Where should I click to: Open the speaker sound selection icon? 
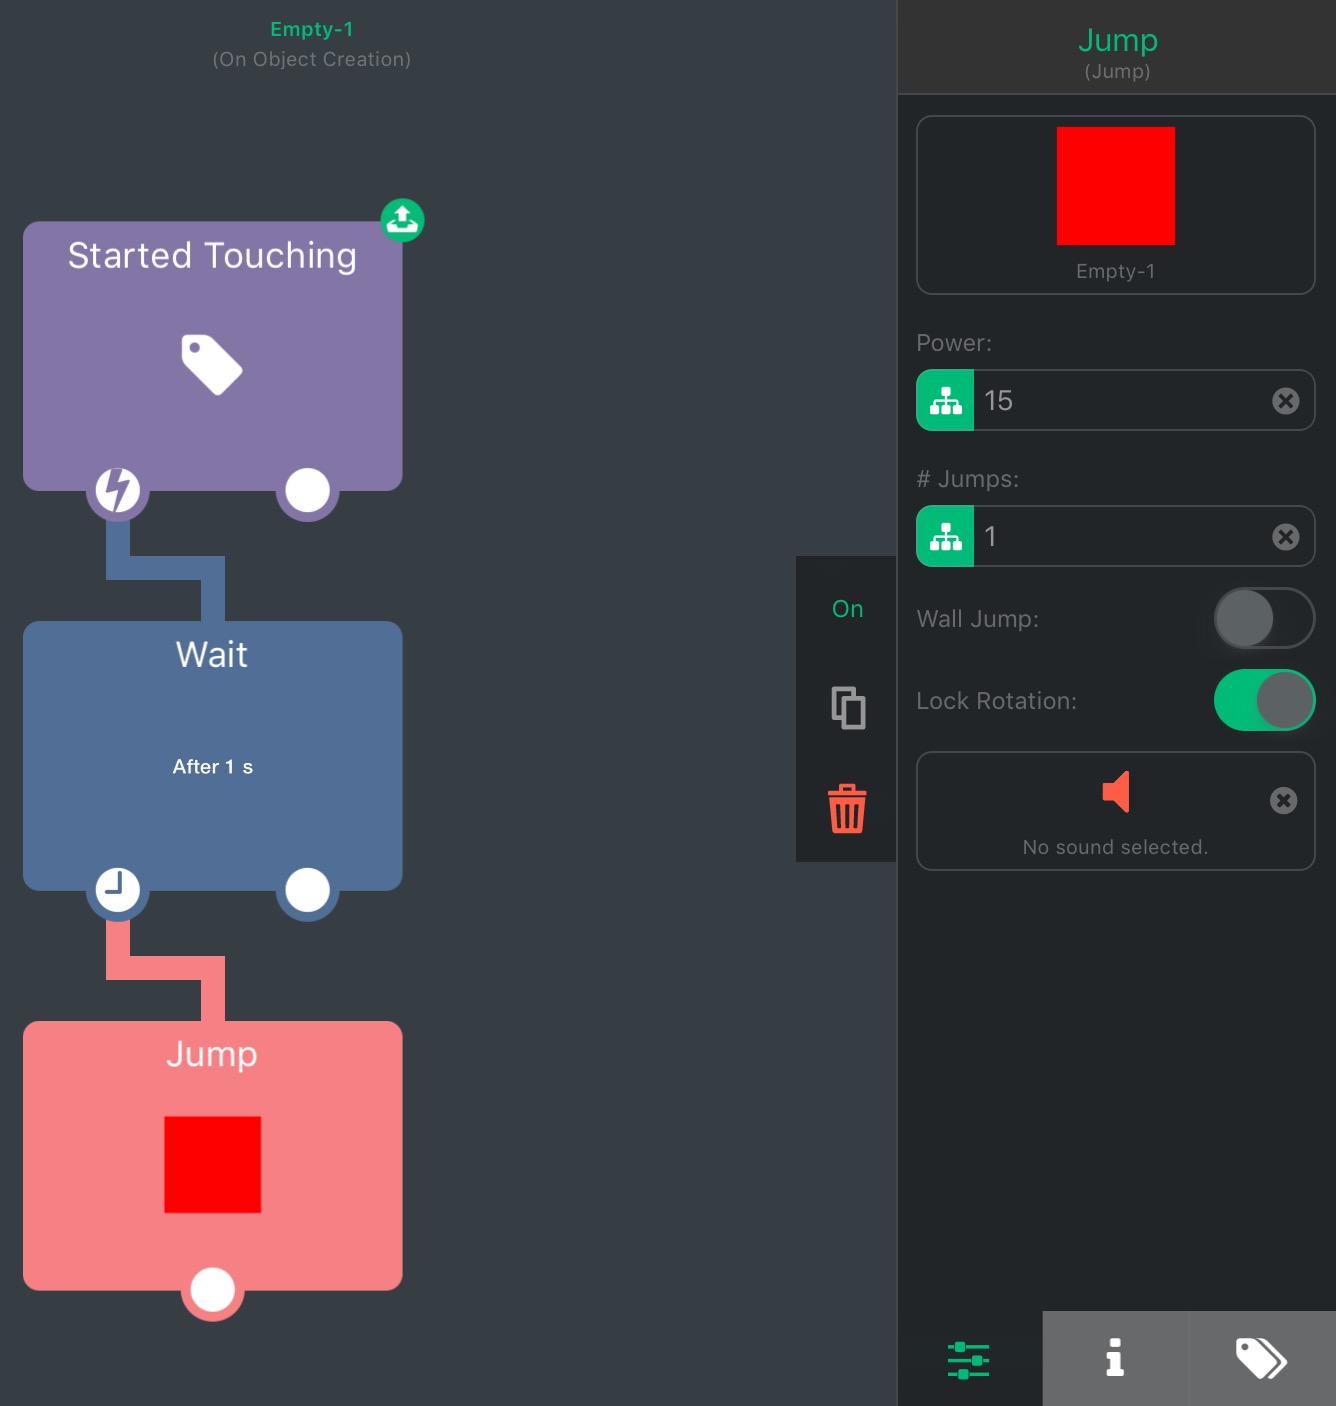[x=1115, y=792]
